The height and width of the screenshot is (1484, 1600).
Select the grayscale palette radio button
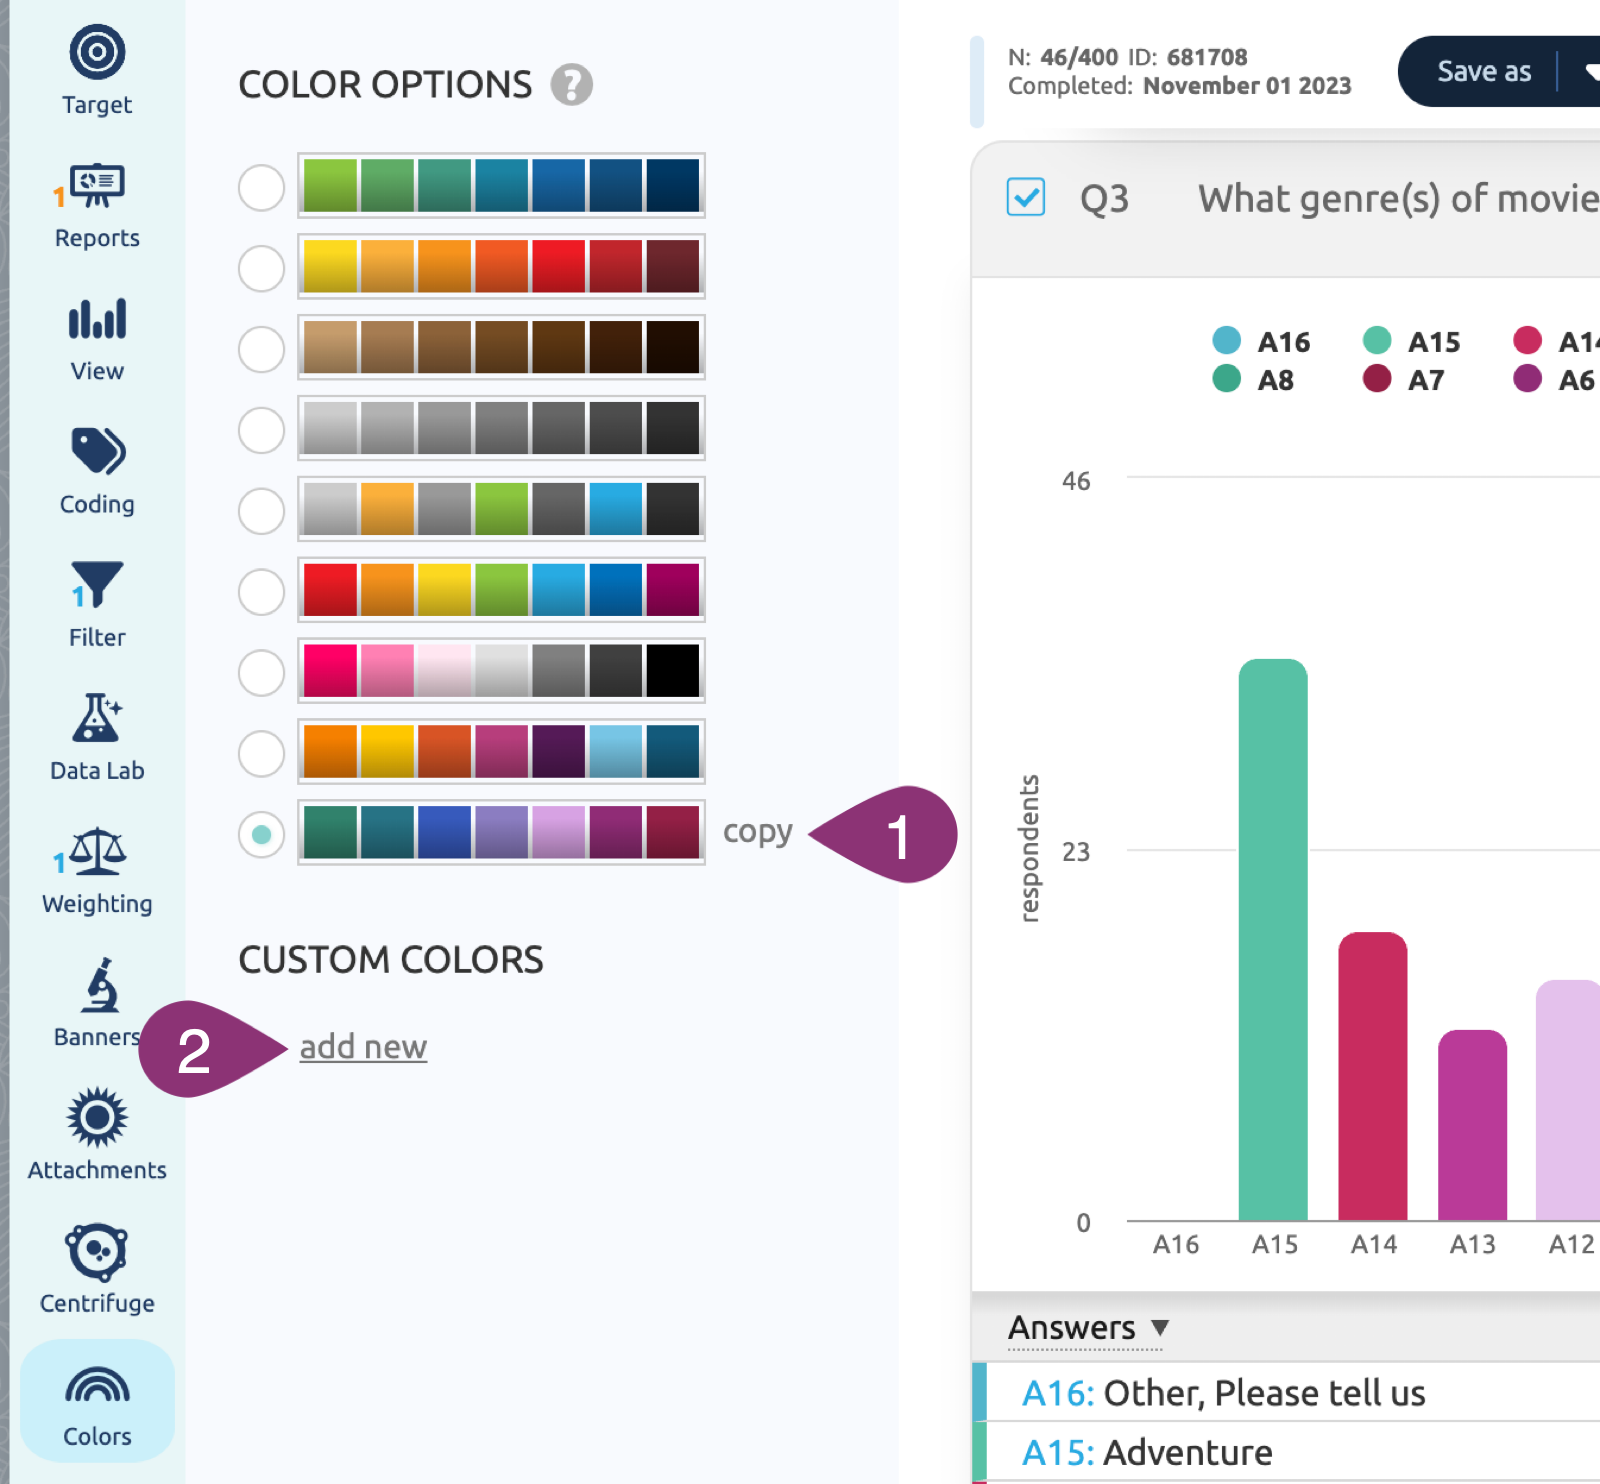261,430
